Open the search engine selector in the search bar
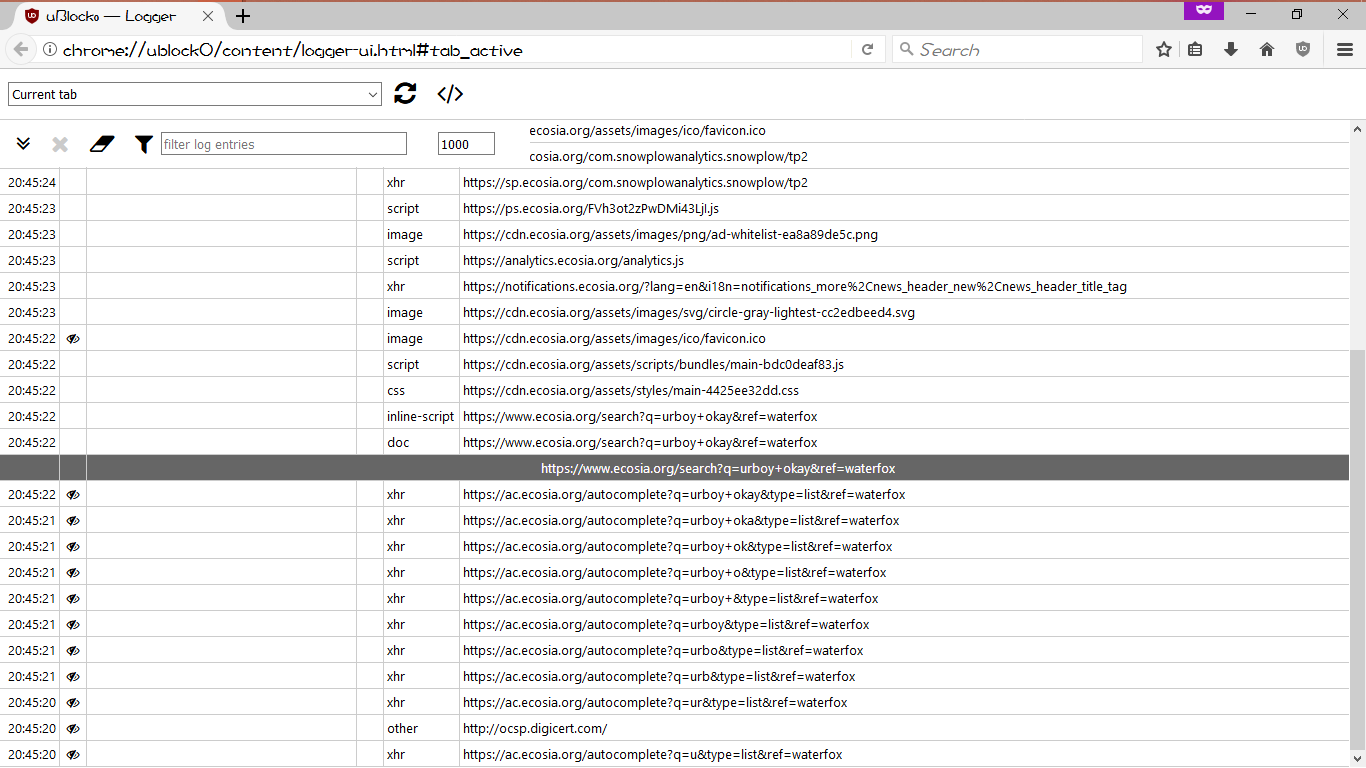The width and height of the screenshot is (1366, 768). click(x=906, y=48)
